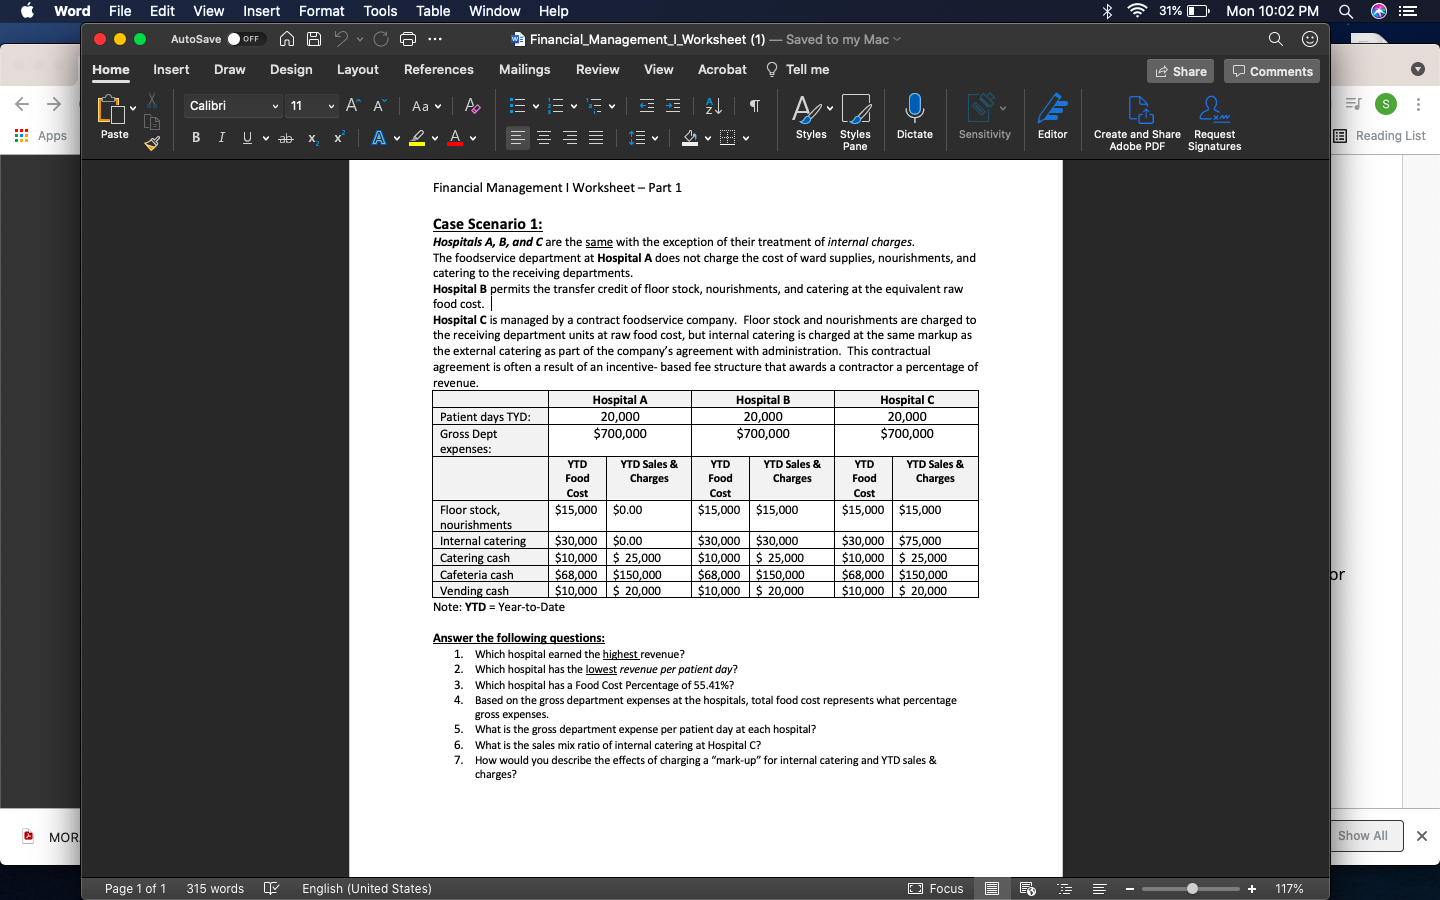The image size is (1440, 900).
Task: Click the Share button
Action: pyautogui.click(x=1180, y=71)
